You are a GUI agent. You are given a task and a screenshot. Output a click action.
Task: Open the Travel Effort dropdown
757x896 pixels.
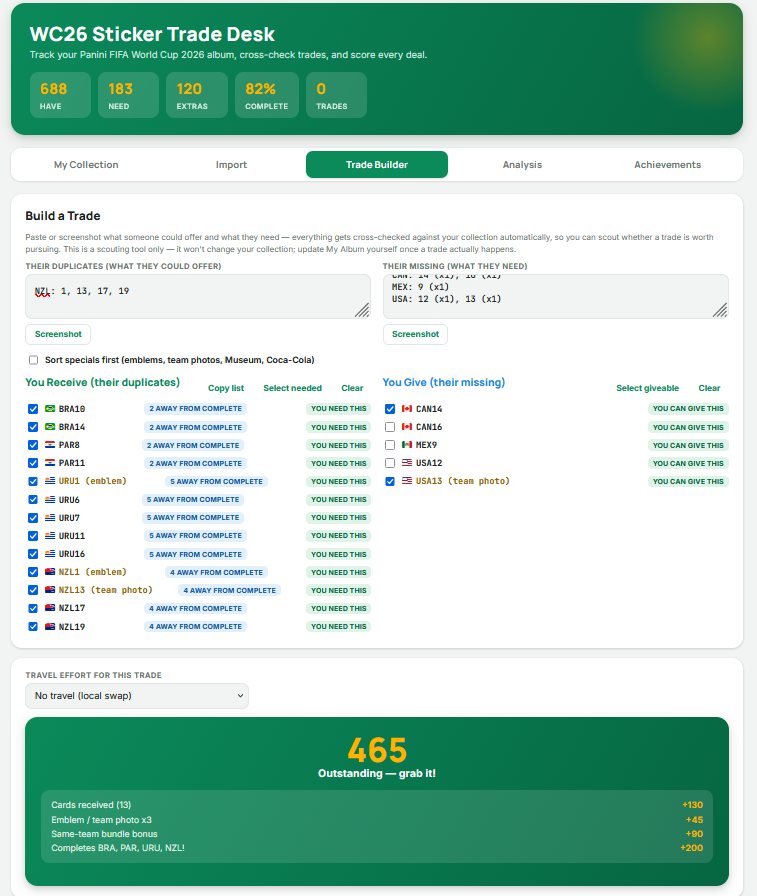(x=137, y=695)
